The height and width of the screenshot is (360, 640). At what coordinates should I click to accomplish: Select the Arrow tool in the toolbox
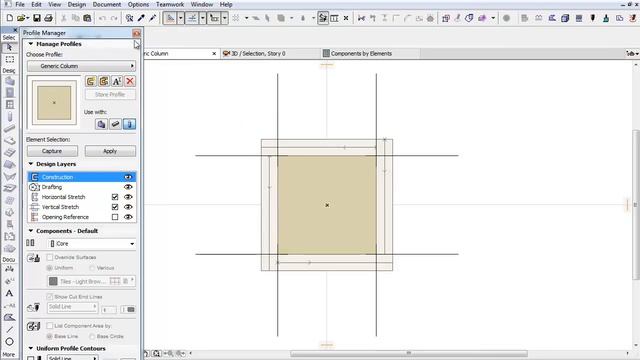click(x=9, y=48)
